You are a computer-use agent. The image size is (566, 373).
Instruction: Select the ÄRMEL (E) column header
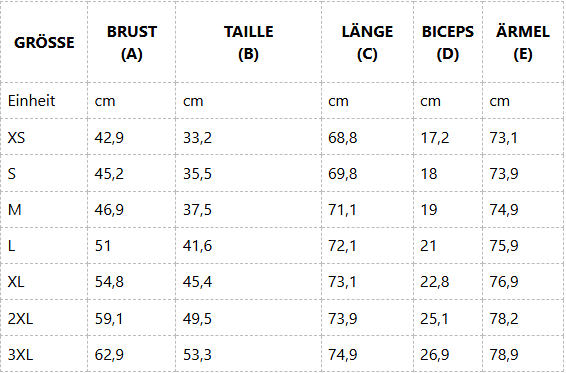tap(523, 43)
